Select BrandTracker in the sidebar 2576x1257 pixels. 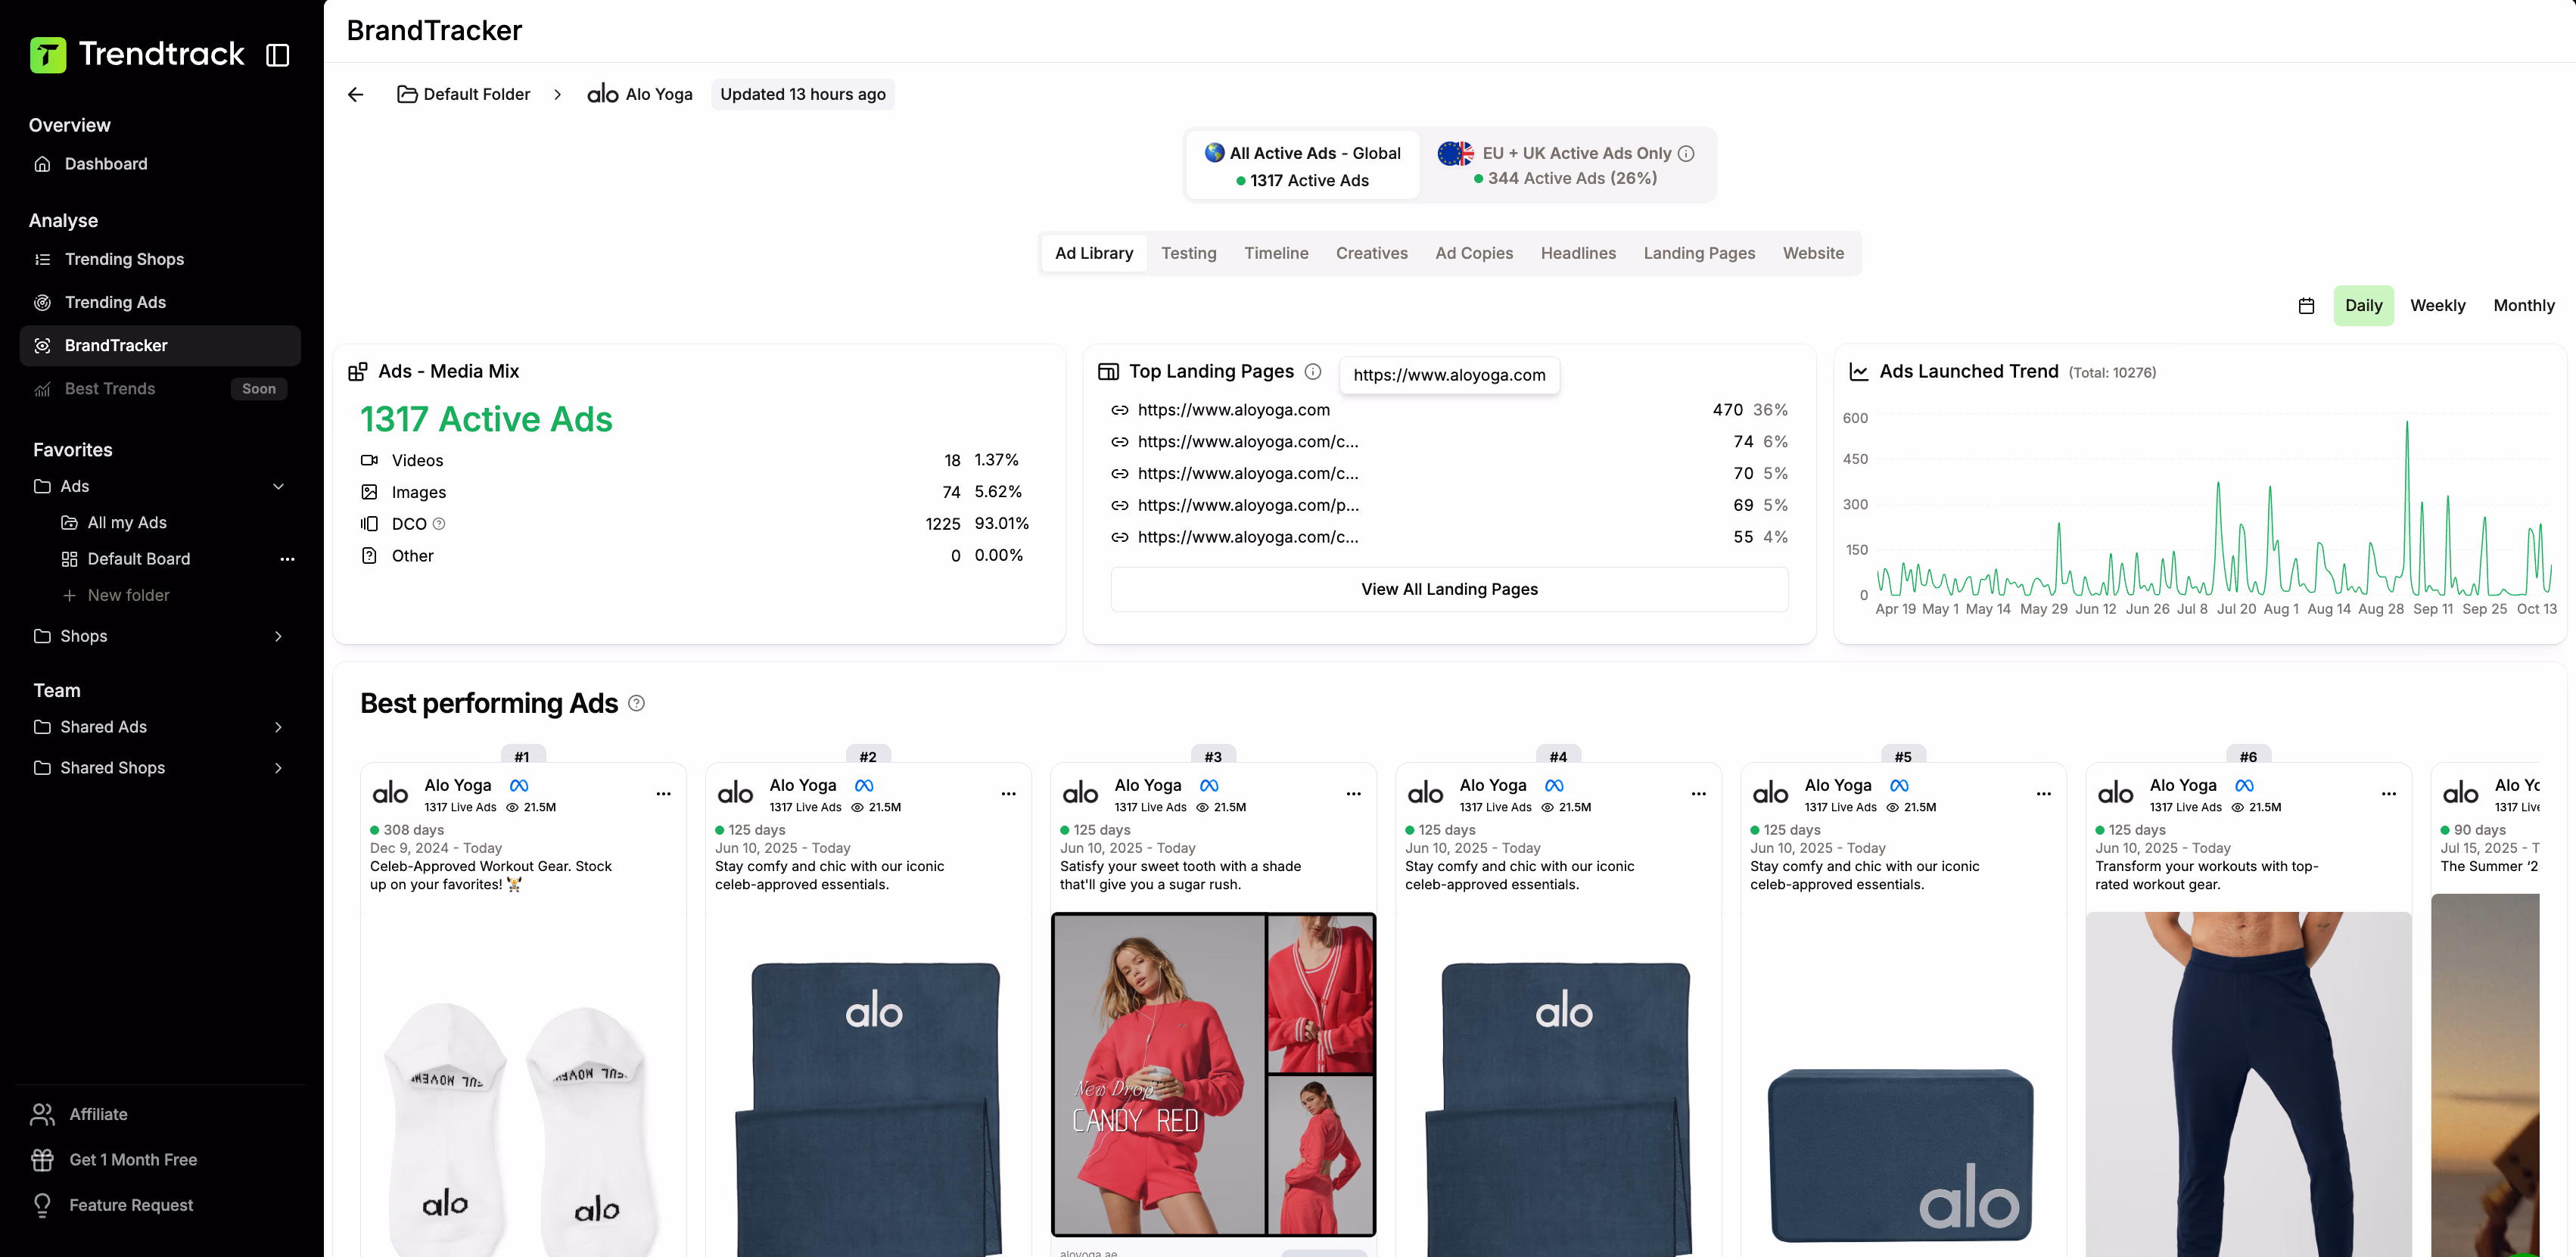[115, 345]
